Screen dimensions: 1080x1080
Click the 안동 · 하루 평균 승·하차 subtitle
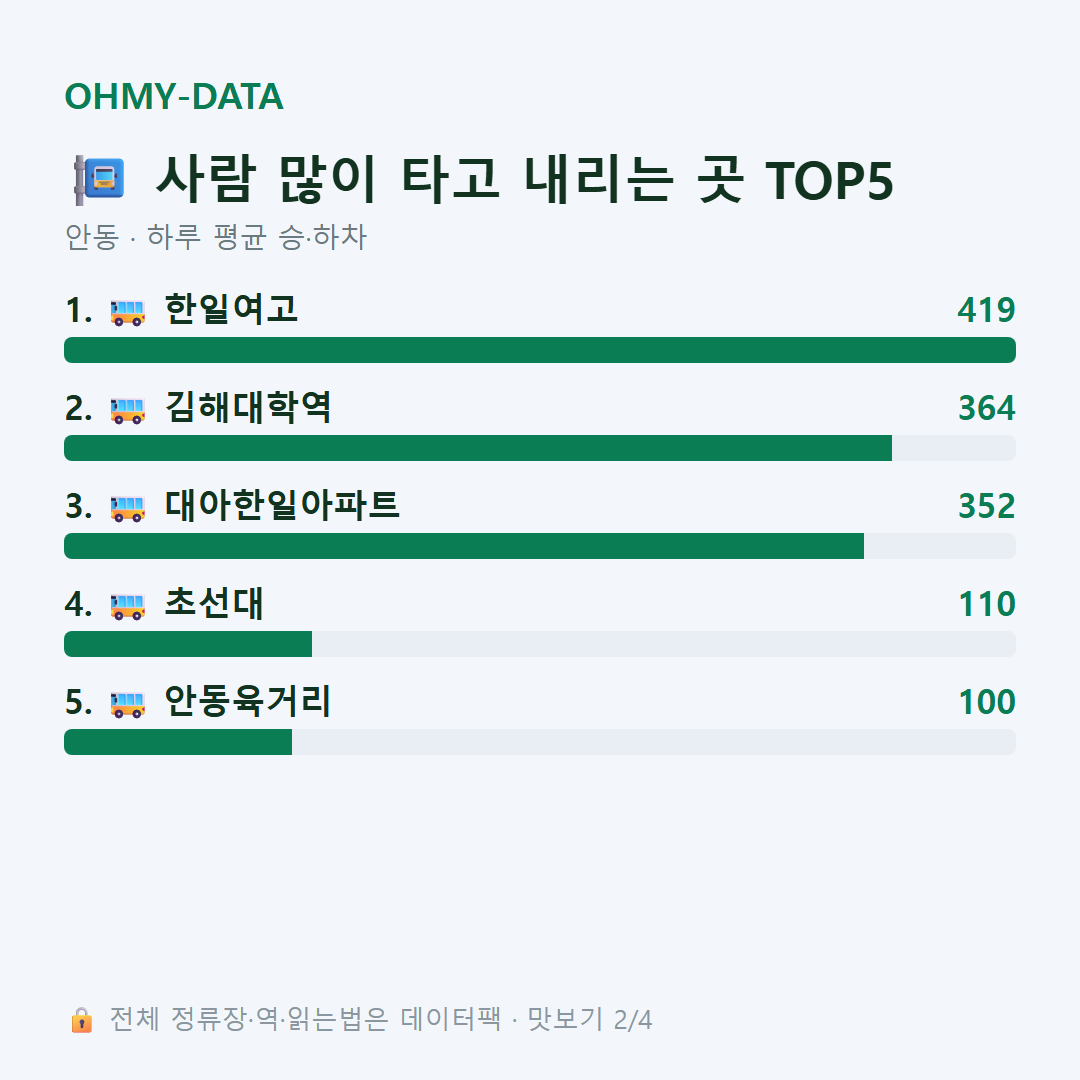(216, 237)
